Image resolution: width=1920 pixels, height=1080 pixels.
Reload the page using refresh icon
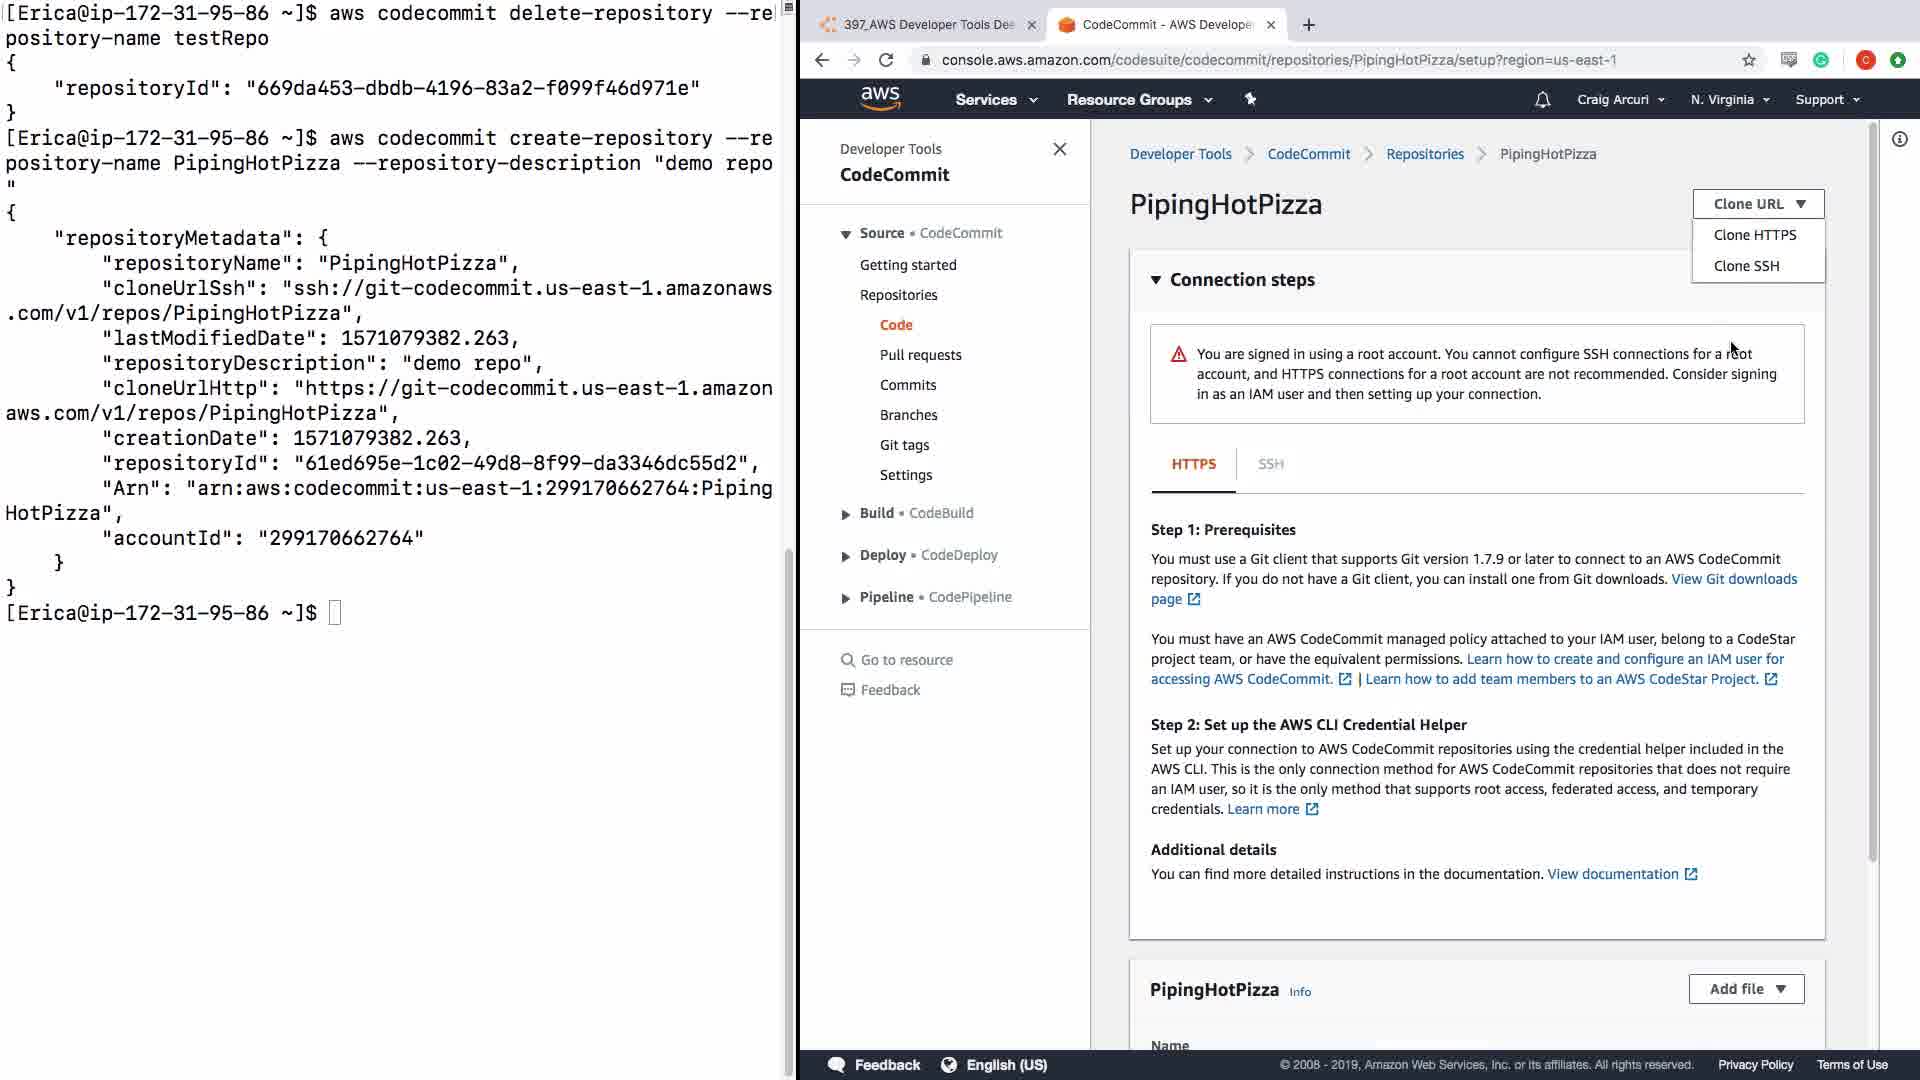[x=886, y=60]
